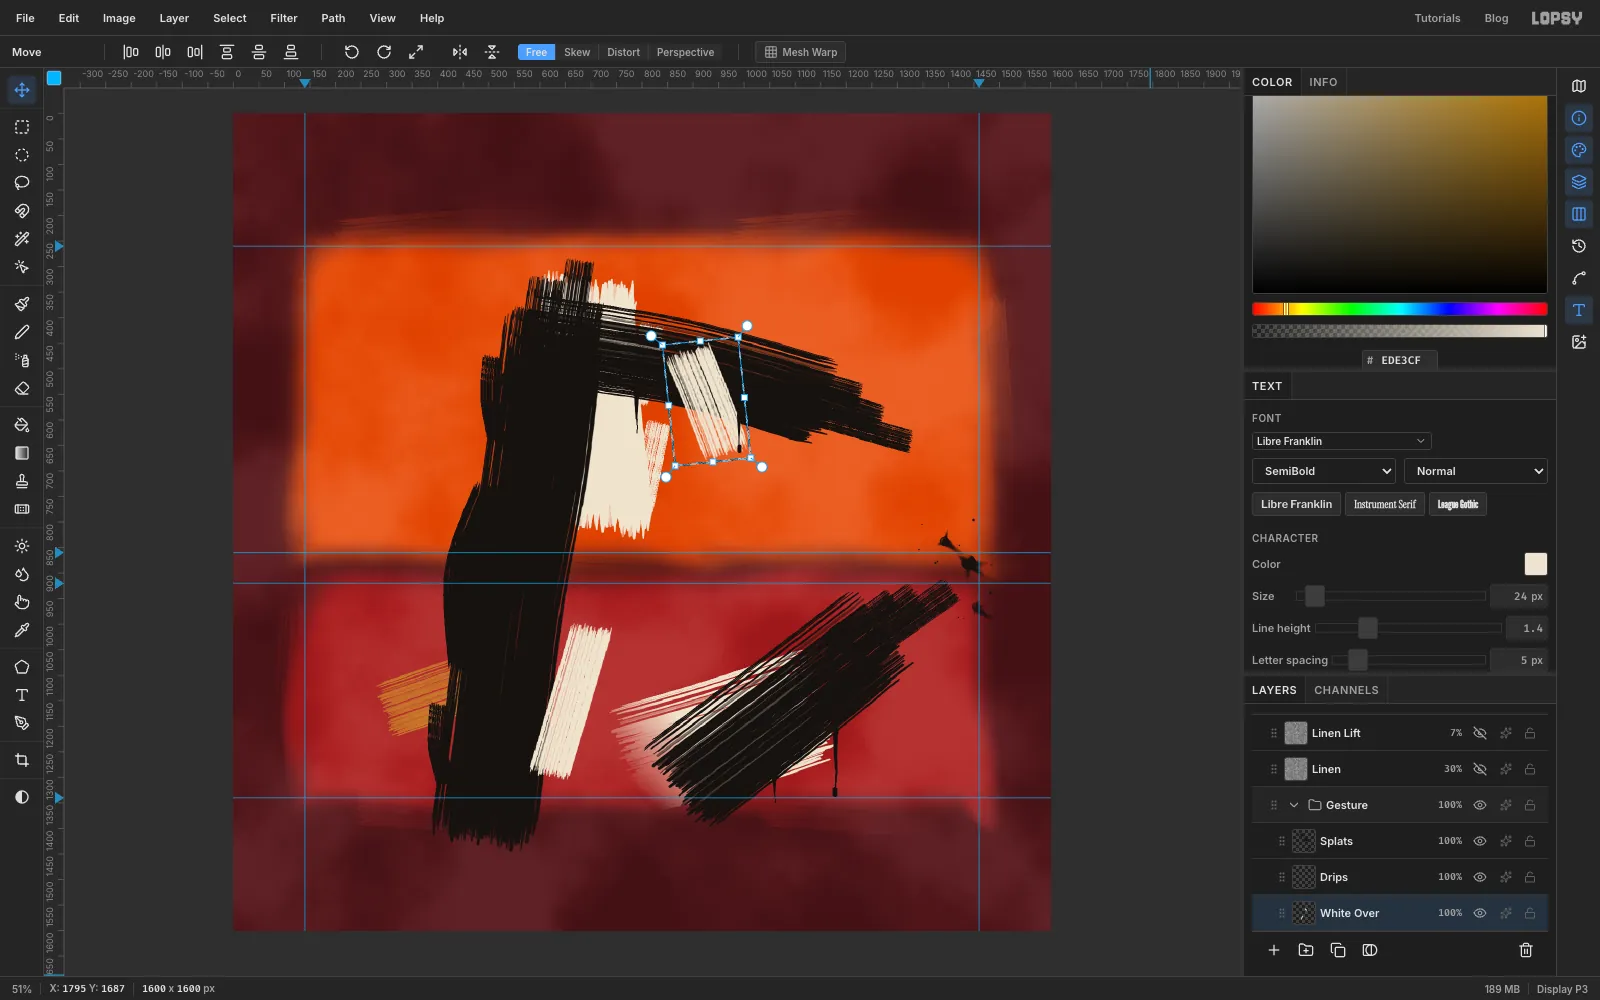1600x1000 pixels.
Task: Open the history panel icon
Action: (1579, 246)
